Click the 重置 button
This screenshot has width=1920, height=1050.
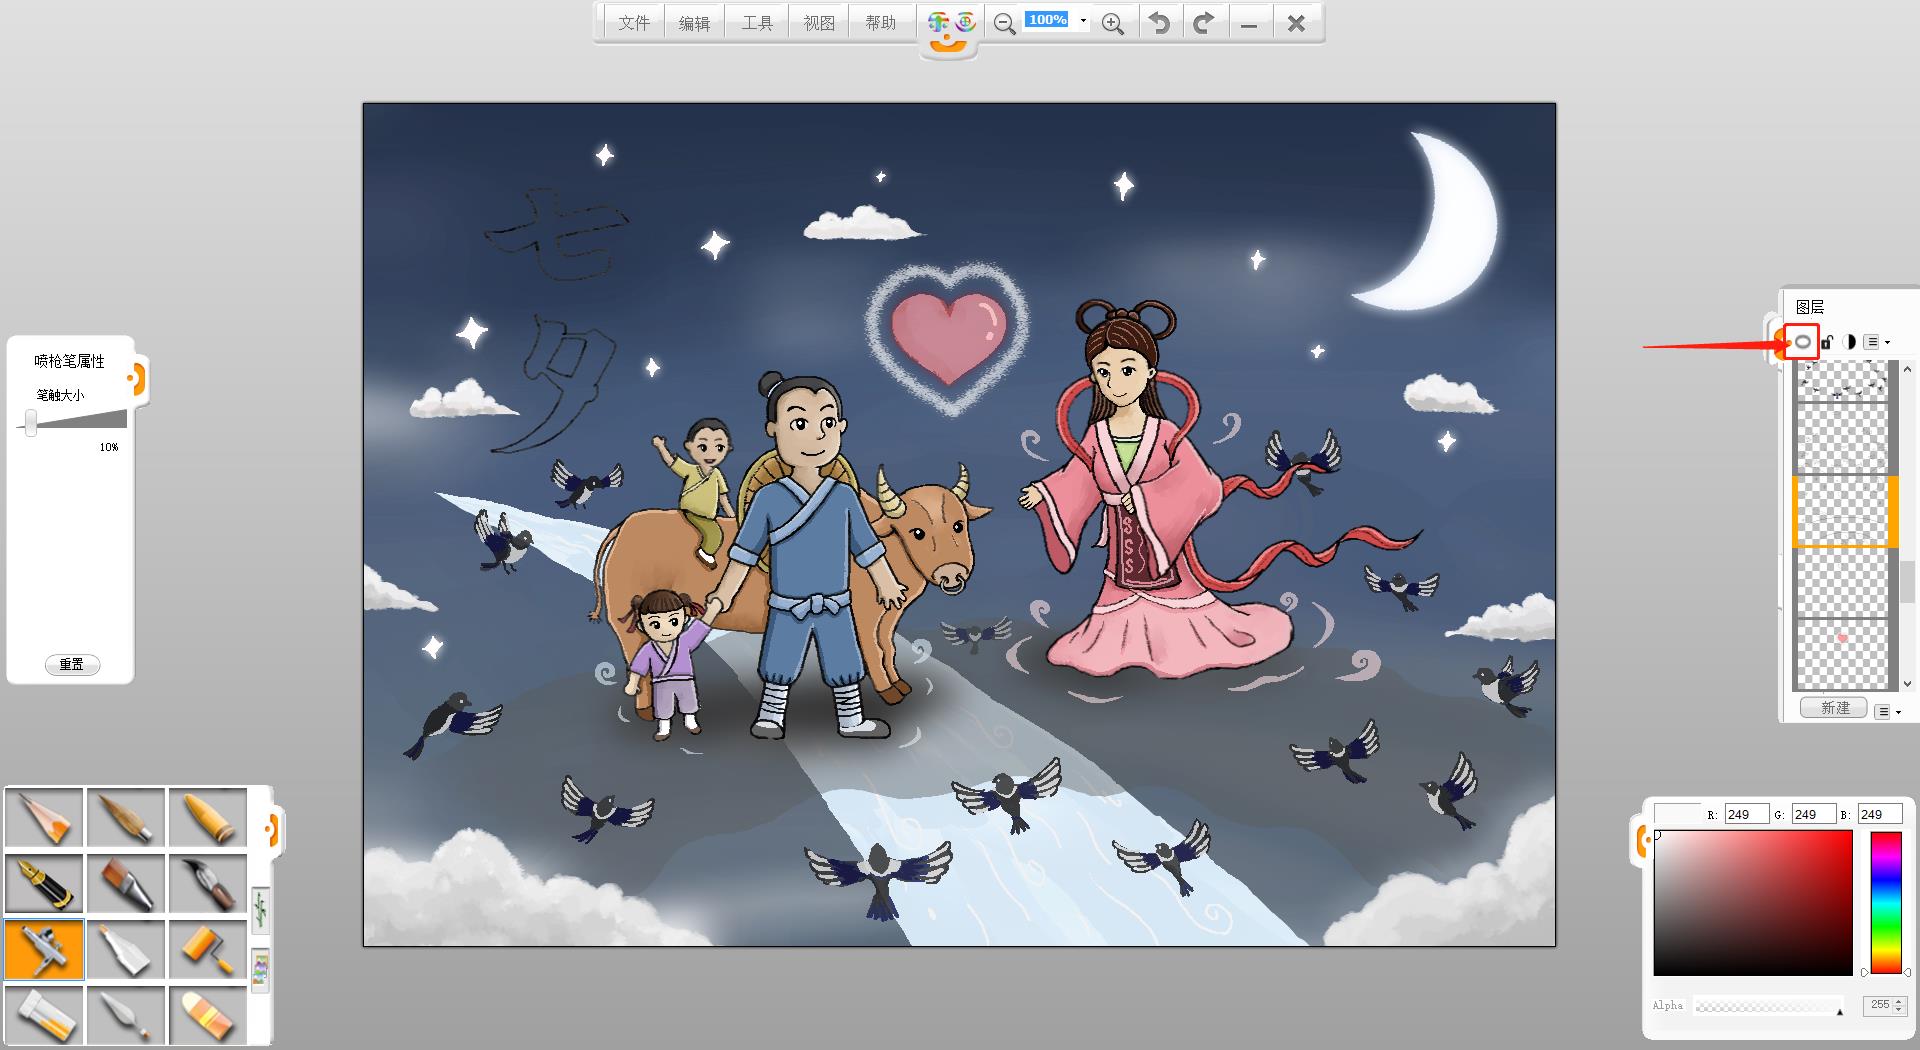point(72,664)
